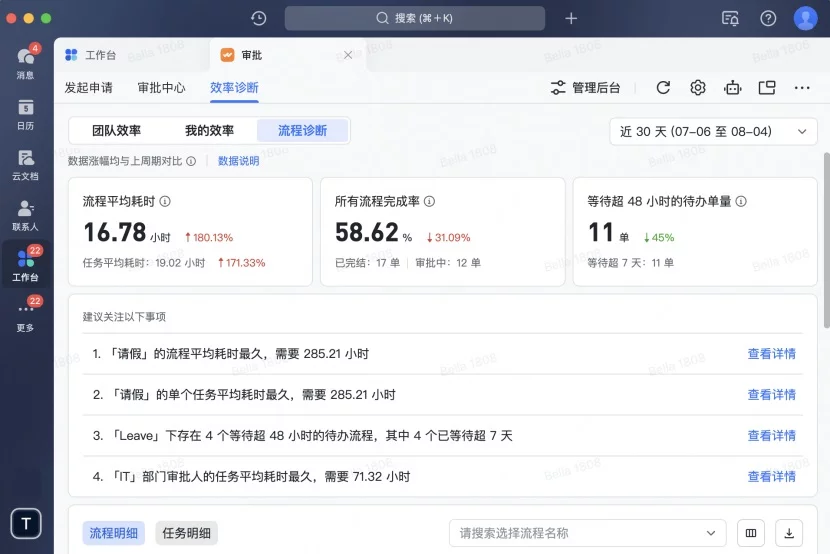Viewport: 830px width, 554px height.
Task: Click the robot assistant icon
Action: coord(733,88)
